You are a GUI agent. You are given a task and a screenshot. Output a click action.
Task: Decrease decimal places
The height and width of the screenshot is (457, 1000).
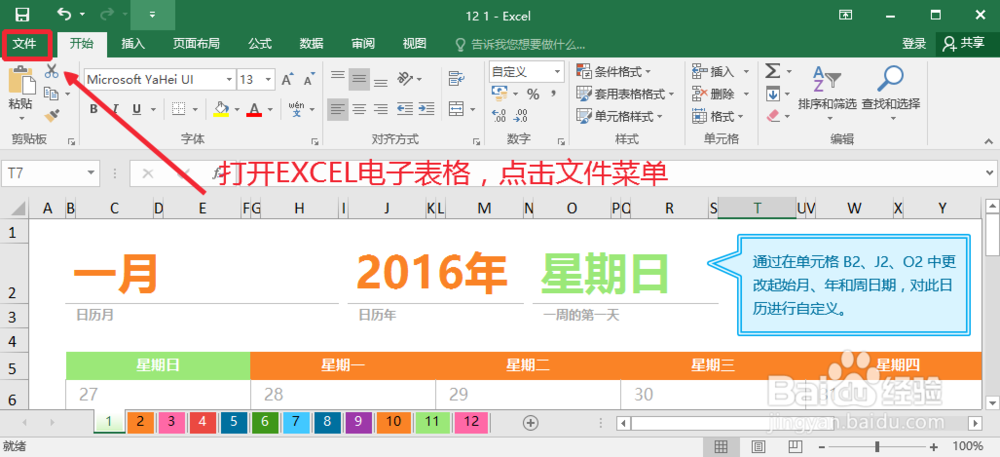[x=521, y=116]
